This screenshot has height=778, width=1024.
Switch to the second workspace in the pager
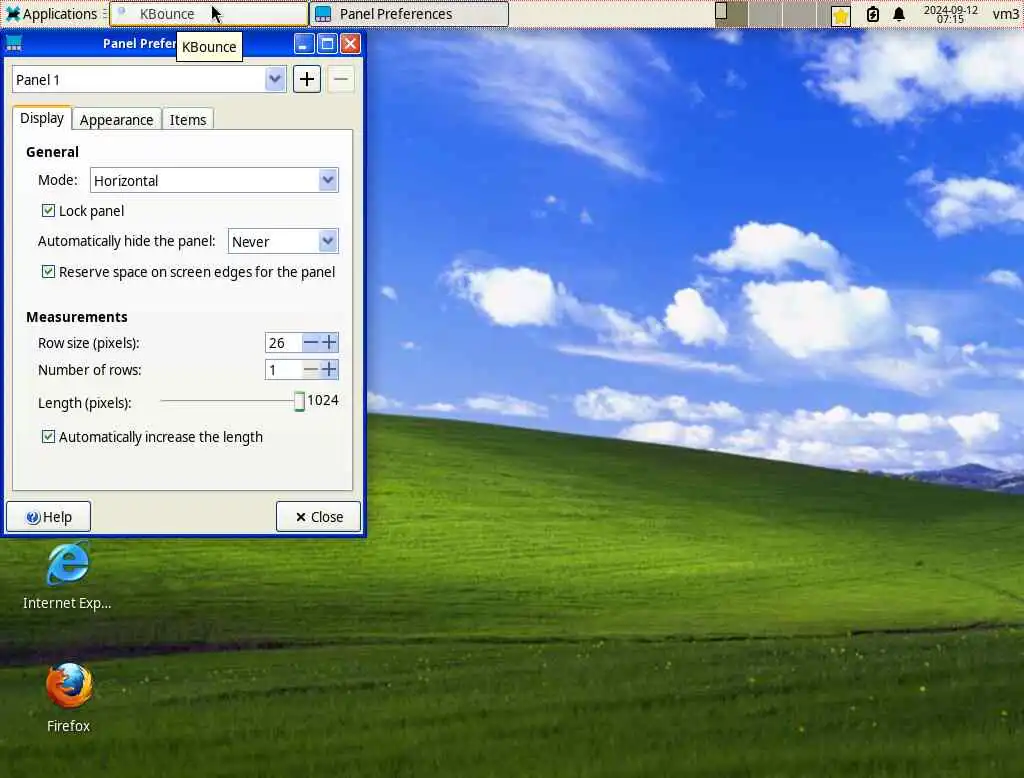(x=765, y=14)
